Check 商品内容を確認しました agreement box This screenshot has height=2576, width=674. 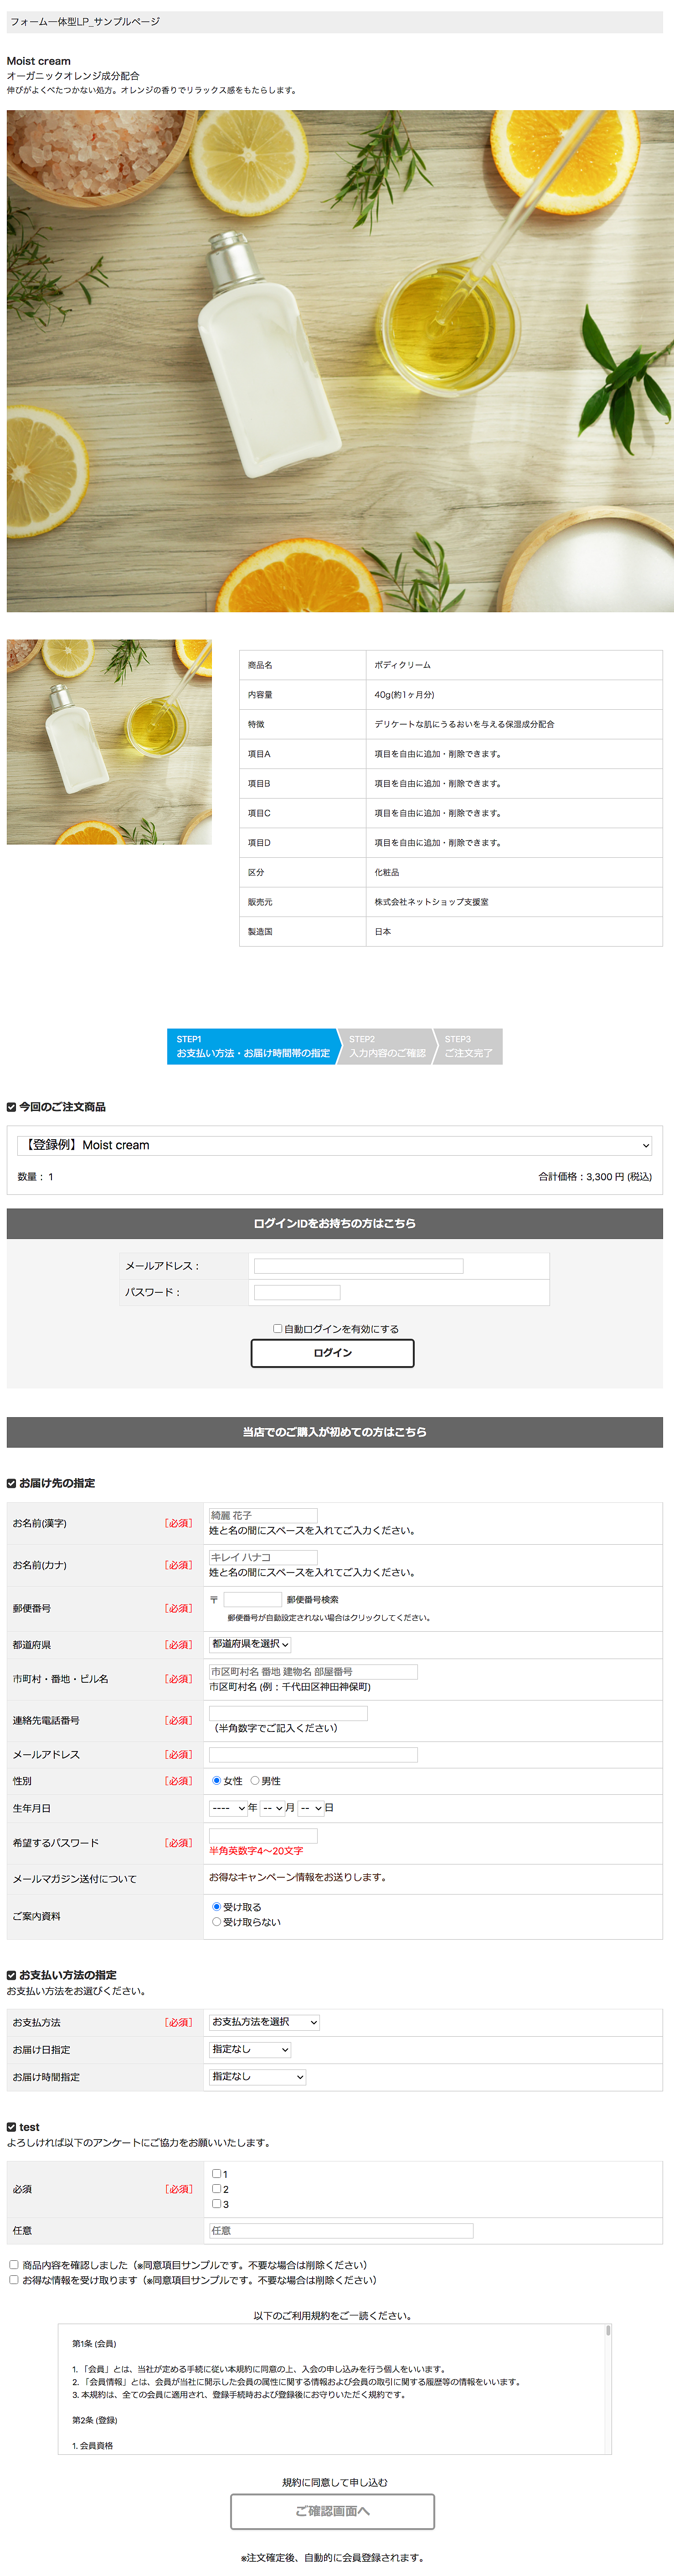(x=14, y=2265)
